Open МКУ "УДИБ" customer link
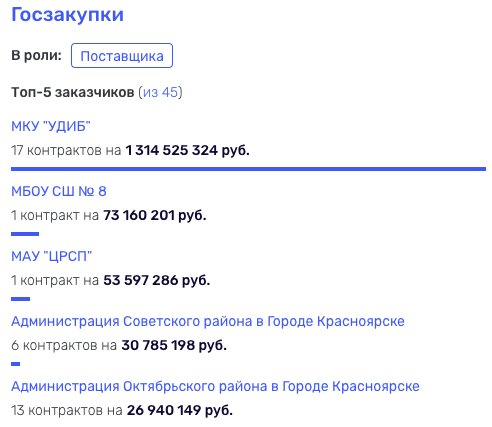The height and width of the screenshot is (427, 492). (51, 126)
